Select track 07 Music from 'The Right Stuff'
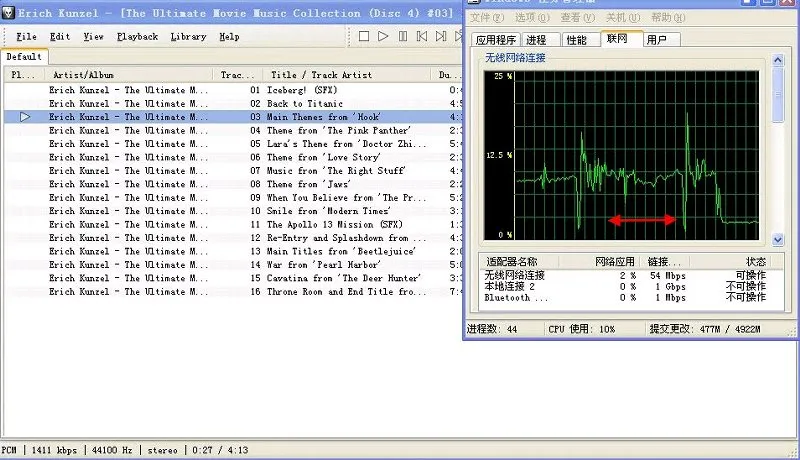 tap(234, 171)
